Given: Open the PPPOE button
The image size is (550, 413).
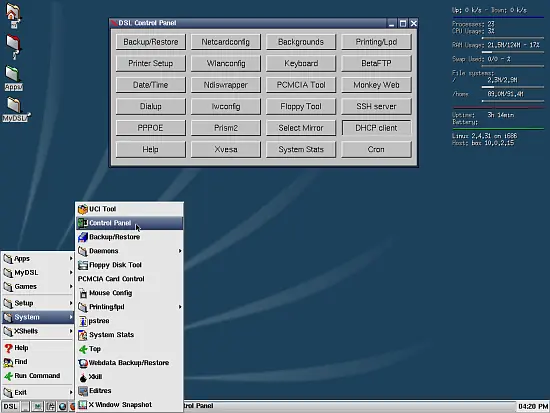Looking at the screenshot, I should click(x=150, y=128).
